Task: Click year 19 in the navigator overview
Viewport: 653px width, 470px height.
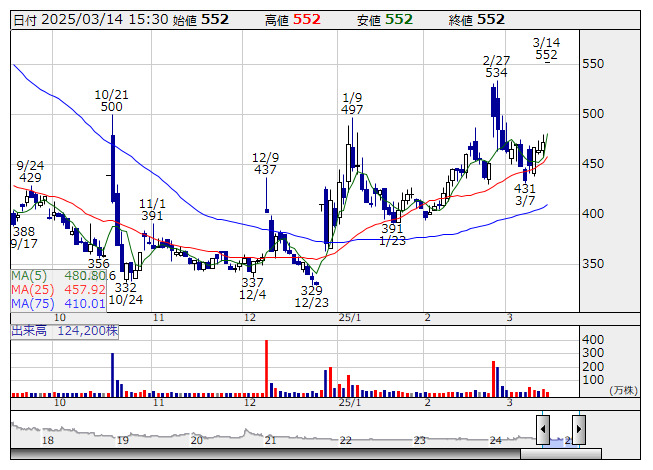Action: point(122,440)
